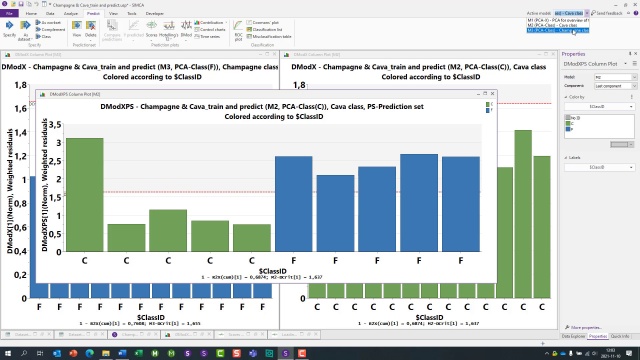Click the View predictionset icon

pyautogui.click(x=76, y=26)
